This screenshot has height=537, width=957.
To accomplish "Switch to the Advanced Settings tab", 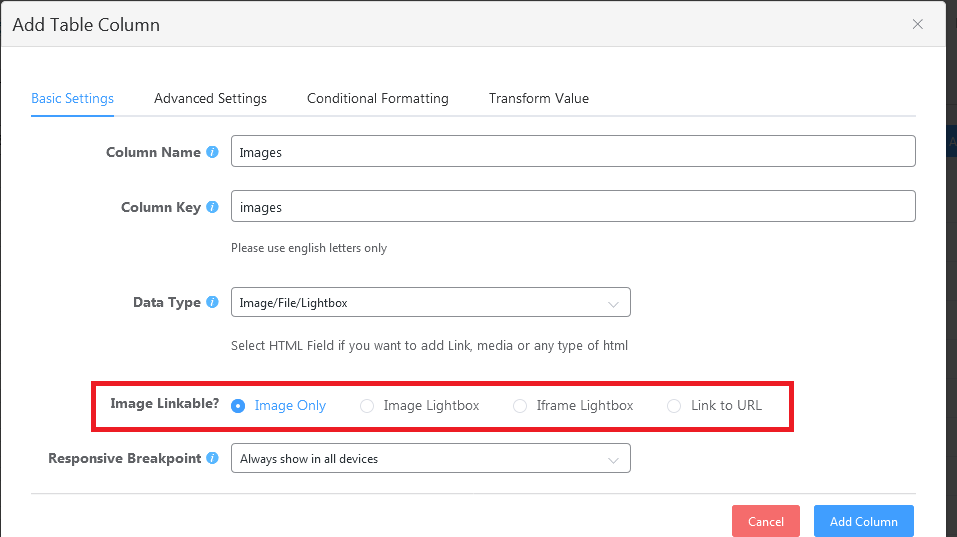I will (210, 98).
